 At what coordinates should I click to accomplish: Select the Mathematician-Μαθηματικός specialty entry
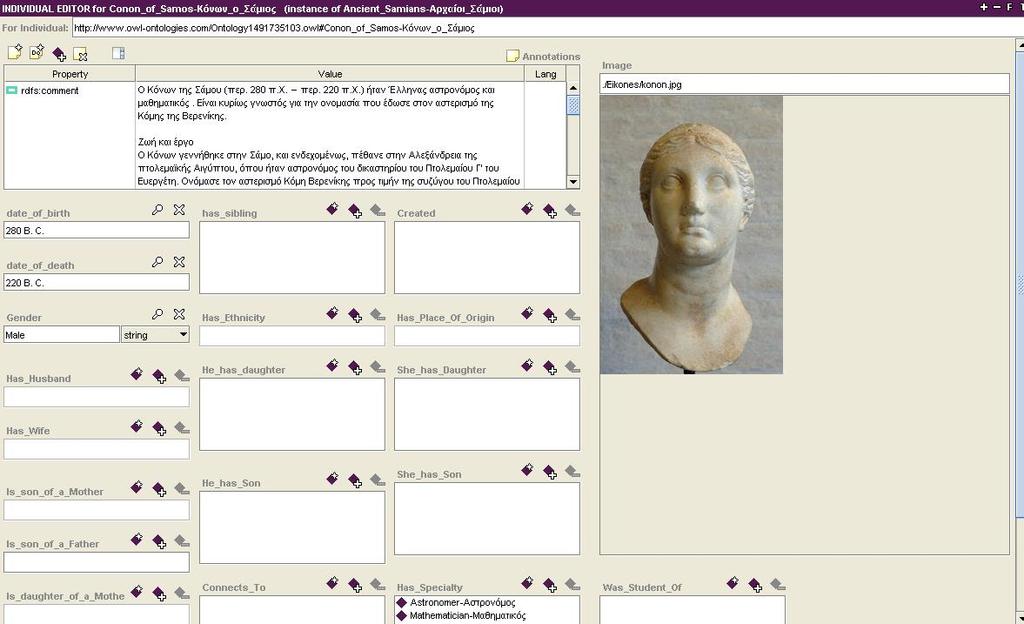coord(461,616)
